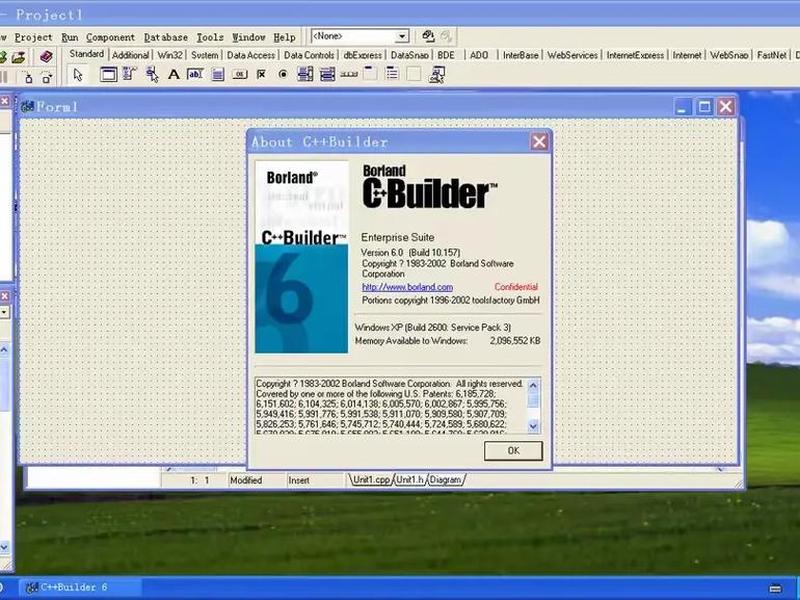Choose the GroupBox component icon

(x=370, y=74)
